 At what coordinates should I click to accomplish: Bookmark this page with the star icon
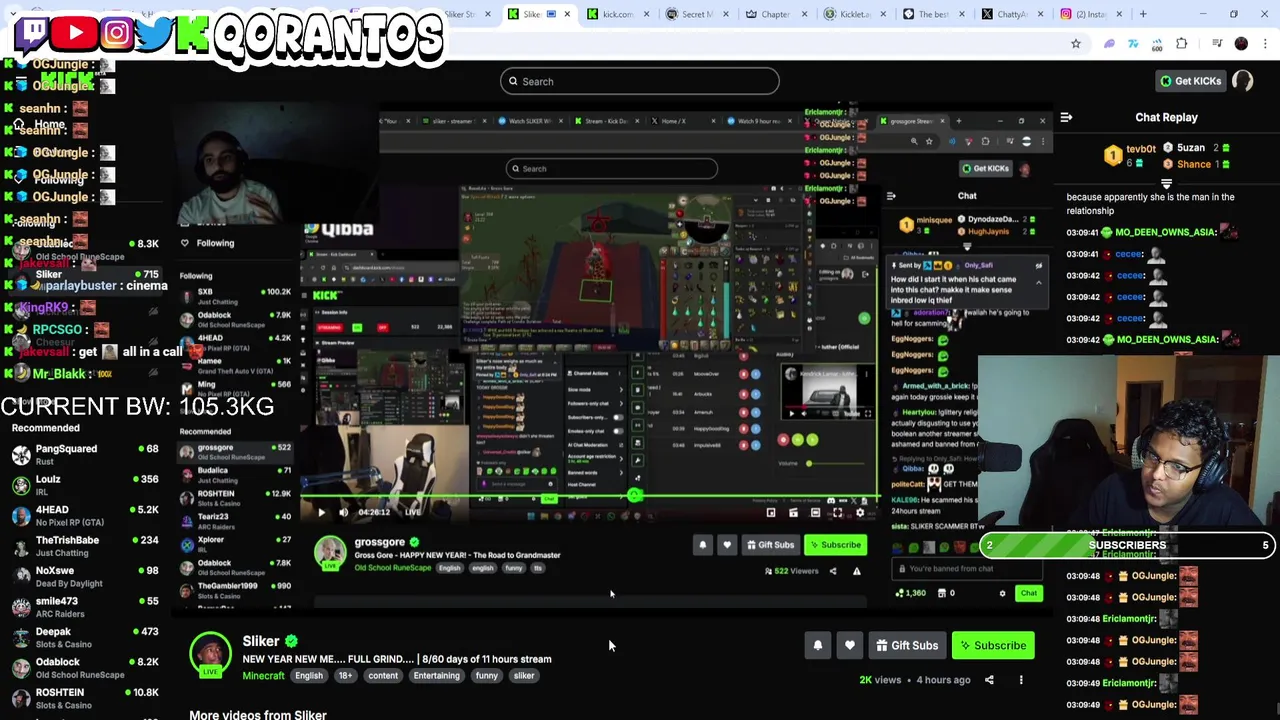click(1076, 44)
